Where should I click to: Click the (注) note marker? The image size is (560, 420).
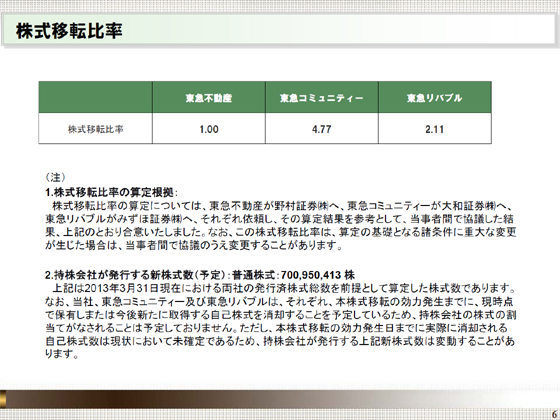55,177
